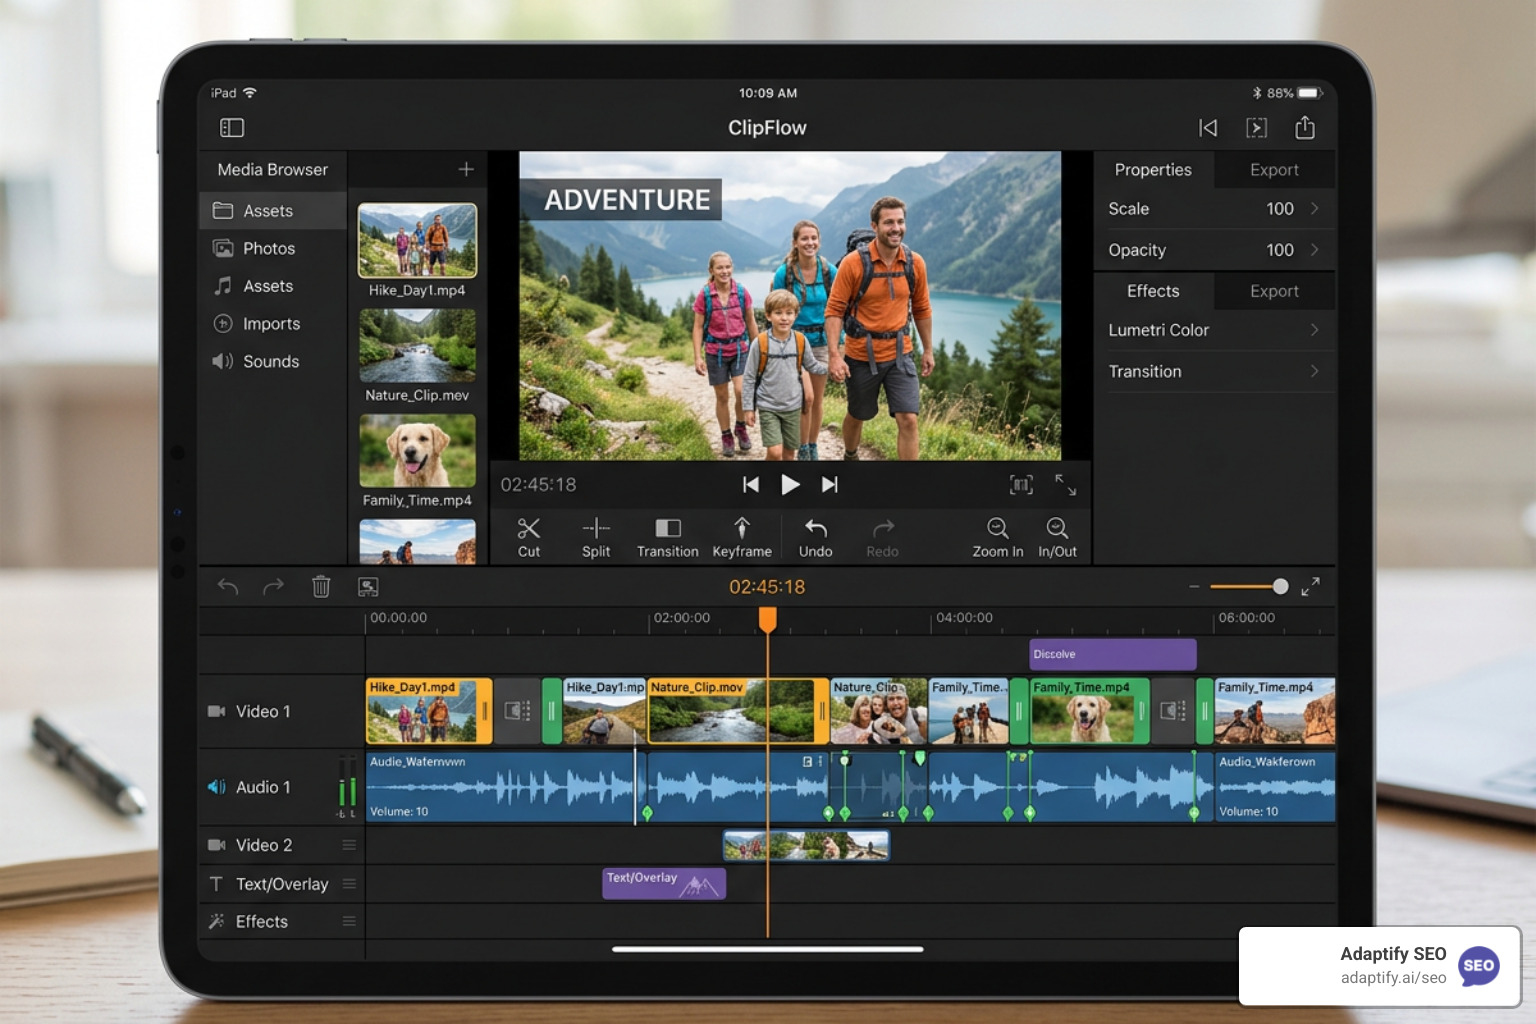
Task: Add media with the plus button
Action: (x=466, y=169)
